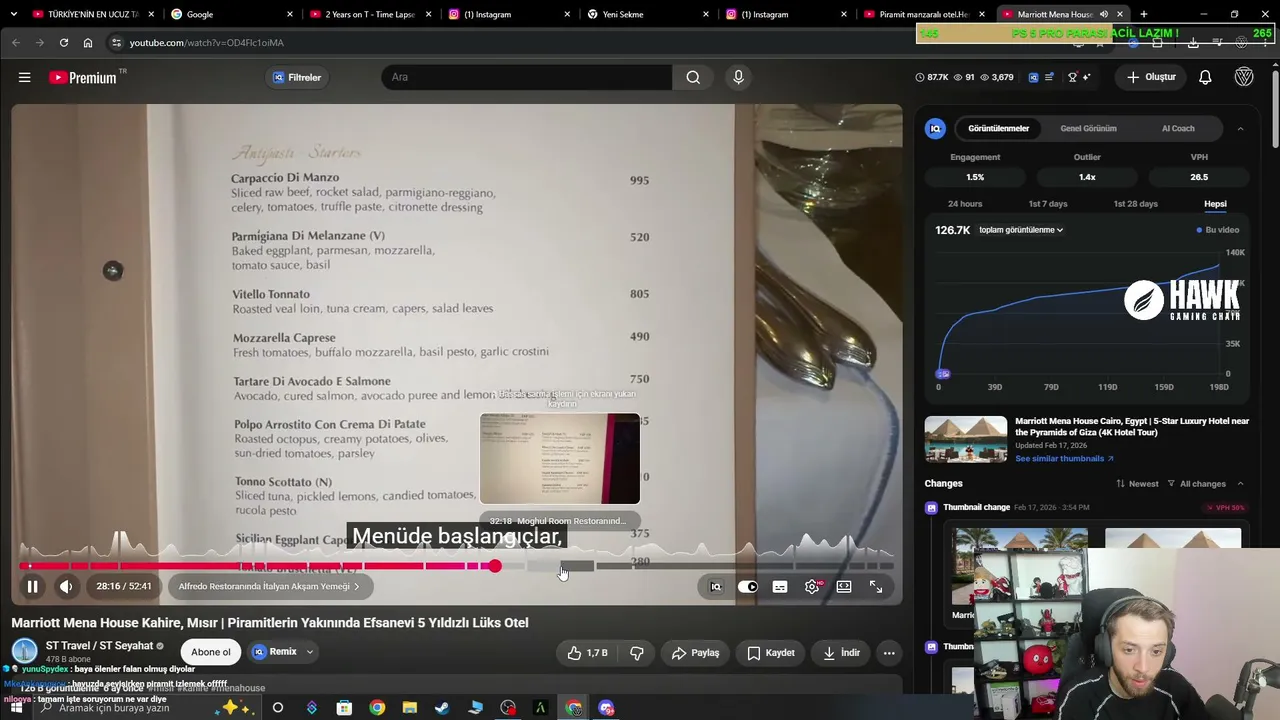Open Steam from the taskbar
Viewport: 1280px width, 720px height.
pyautogui.click(x=442, y=708)
